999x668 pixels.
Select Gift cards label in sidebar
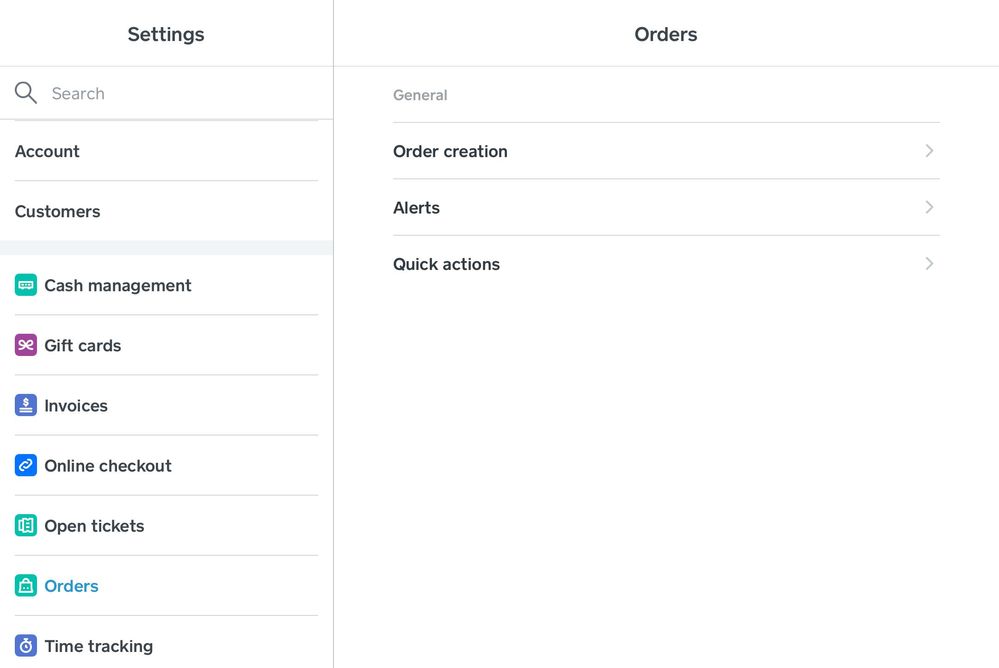click(x=82, y=345)
